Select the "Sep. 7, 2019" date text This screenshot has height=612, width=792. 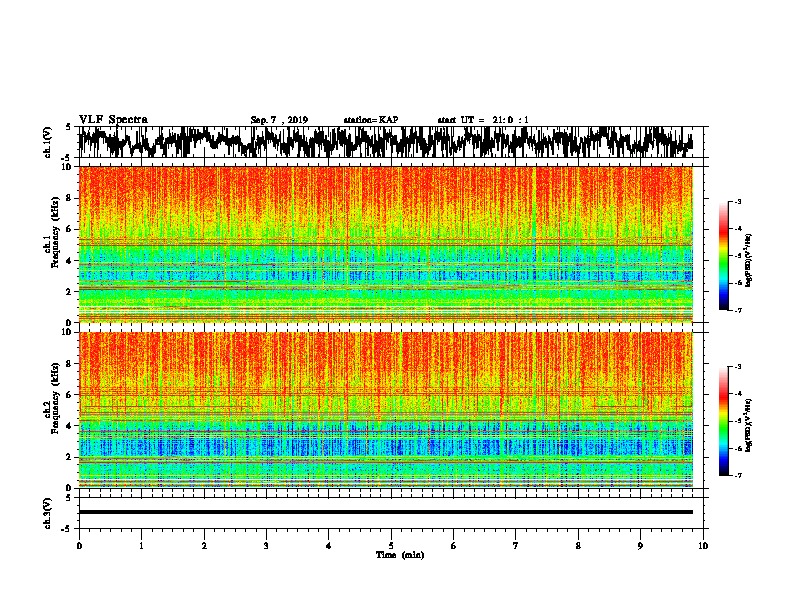[279, 120]
